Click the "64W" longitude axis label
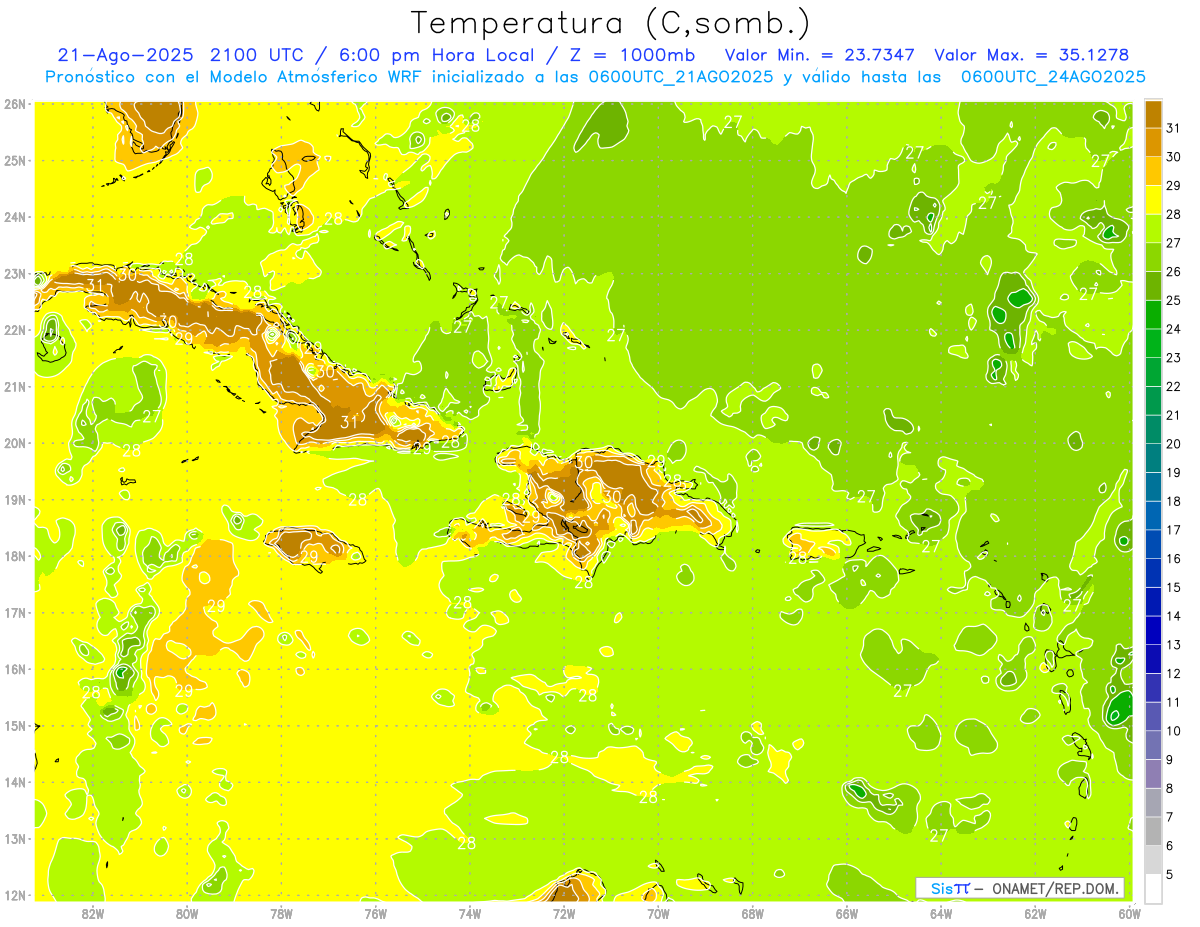 [941, 913]
